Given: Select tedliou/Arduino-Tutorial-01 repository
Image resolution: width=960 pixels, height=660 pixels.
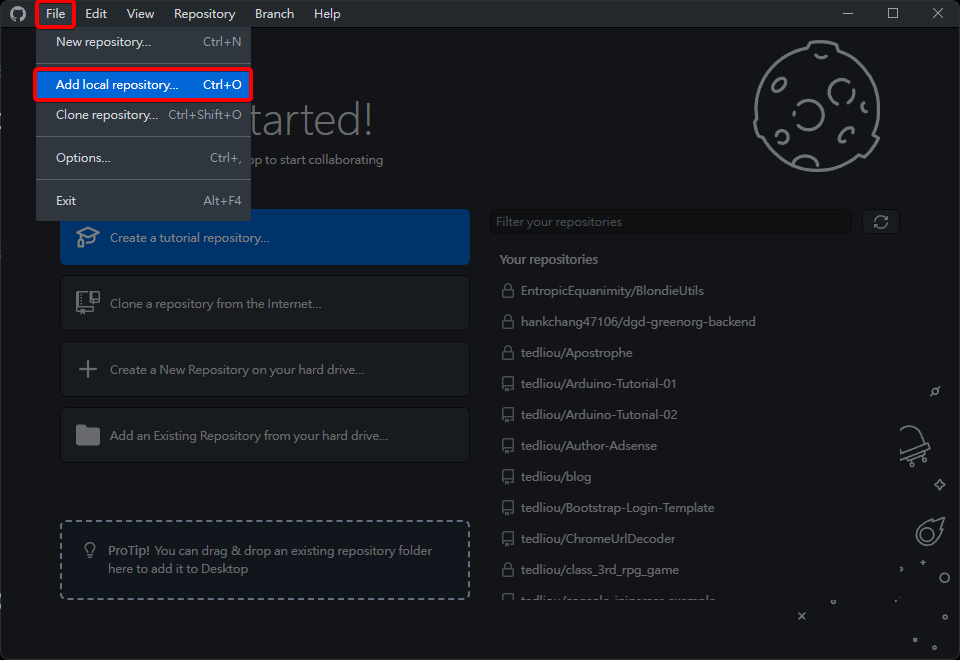Looking at the screenshot, I should tap(598, 384).
